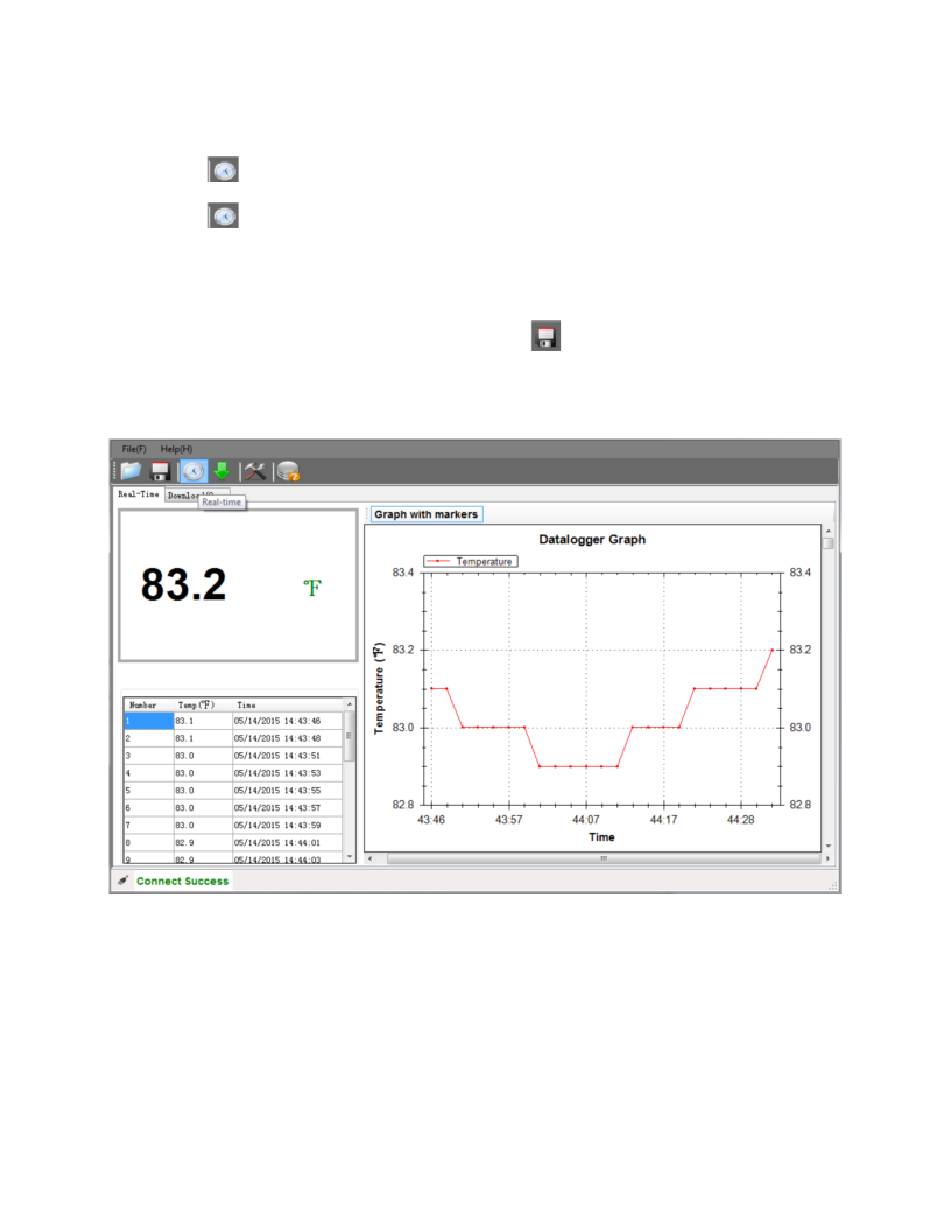This screenshot has width=950, height=1229.
Task: Click the time cell 05/14/2015 14:43:59
Action: coord(288,825)
